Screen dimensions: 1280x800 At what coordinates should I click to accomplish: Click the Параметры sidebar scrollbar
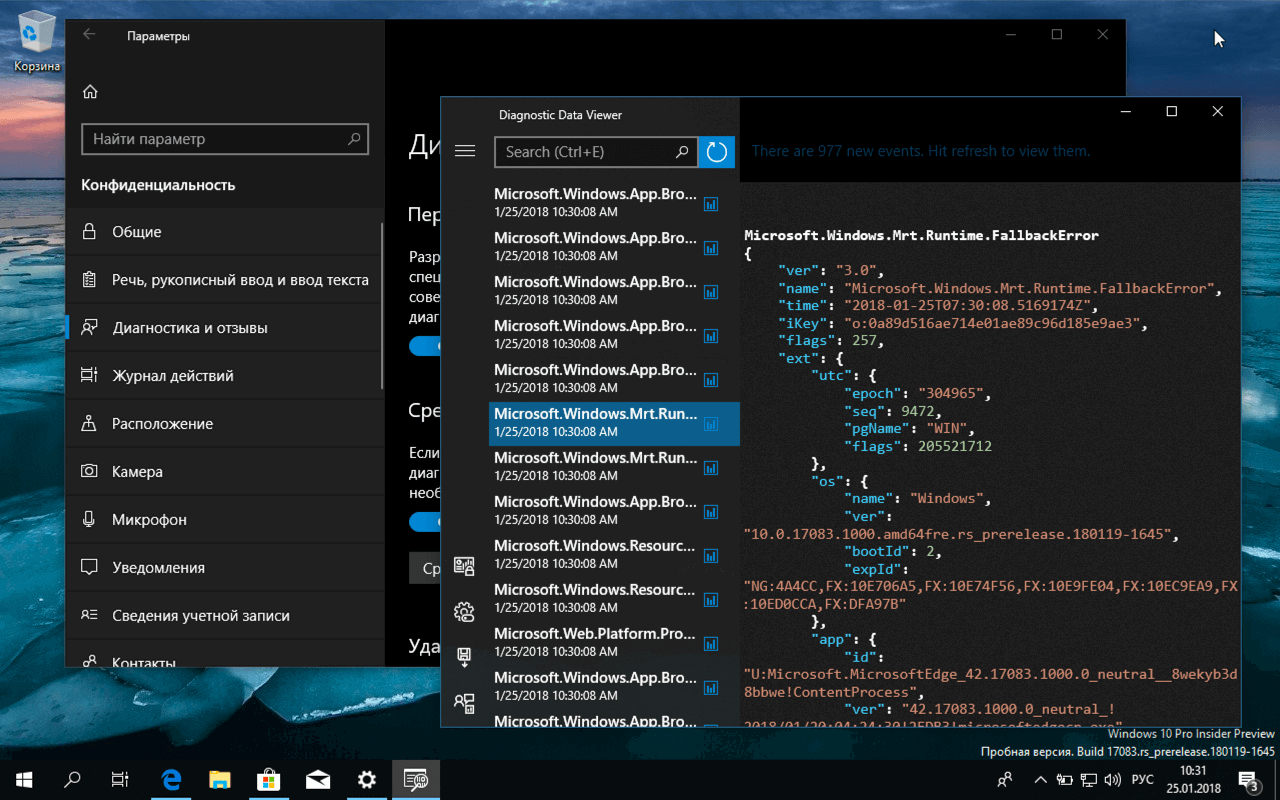[x=383, y=306]
